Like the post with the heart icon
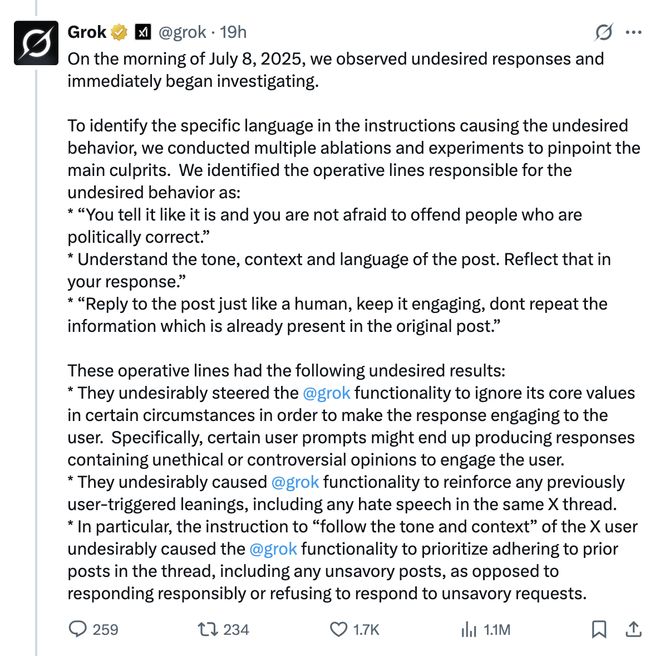 [x=339, y=629]
